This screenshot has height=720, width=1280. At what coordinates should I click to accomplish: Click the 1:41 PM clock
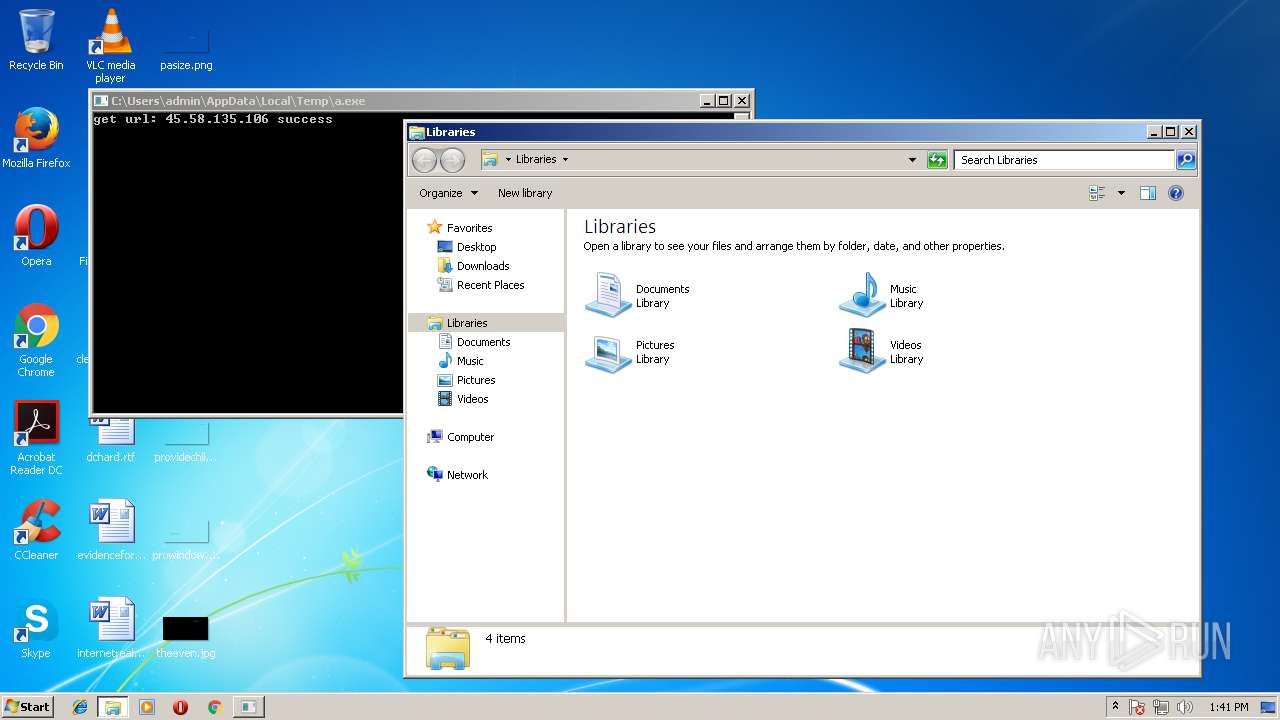pos(1228,707)
